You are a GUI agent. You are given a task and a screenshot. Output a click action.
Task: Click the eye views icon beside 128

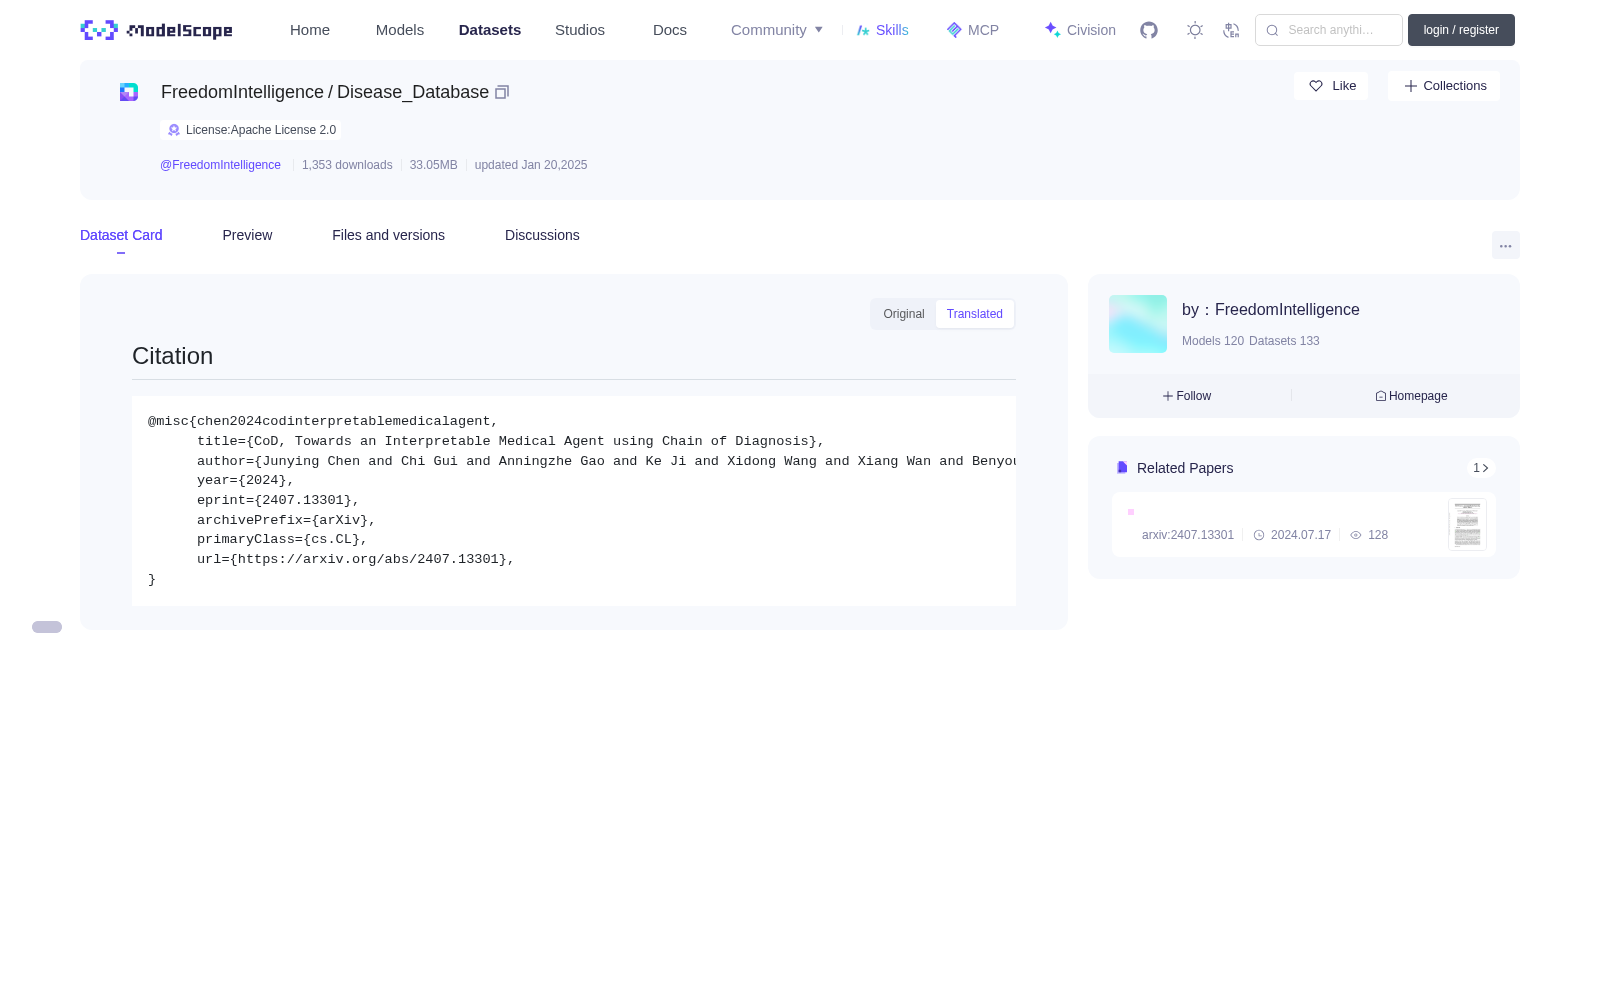point(1356,535)
